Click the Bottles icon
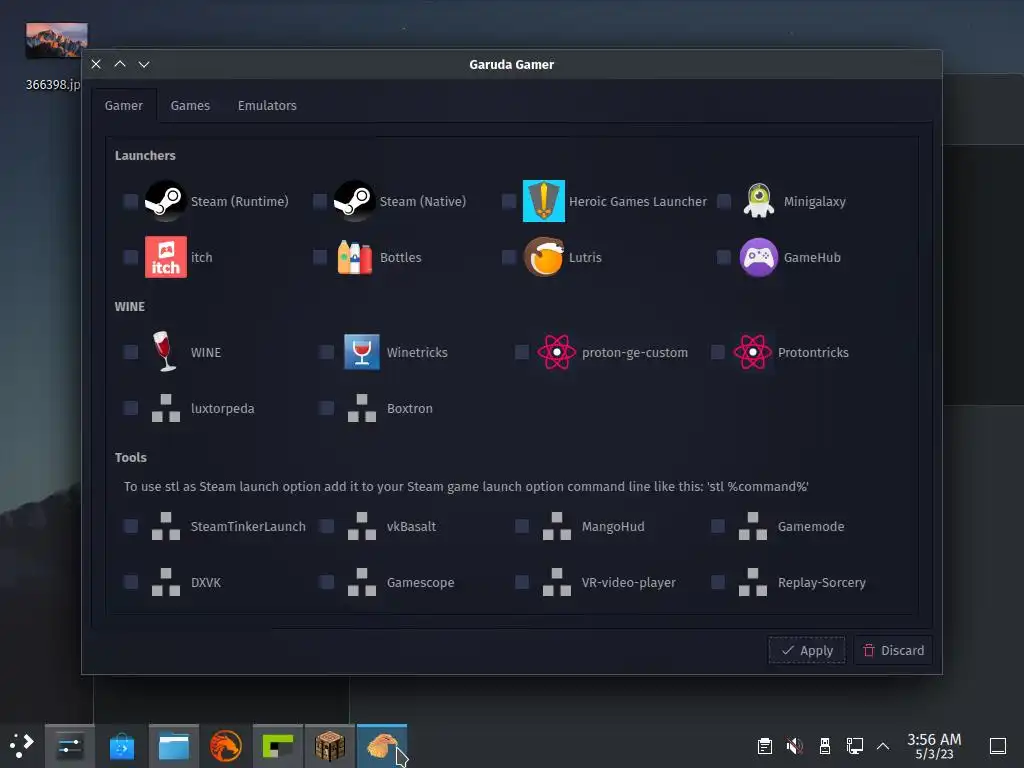This screenshot has height=768, width=1024. click(354, 257)
